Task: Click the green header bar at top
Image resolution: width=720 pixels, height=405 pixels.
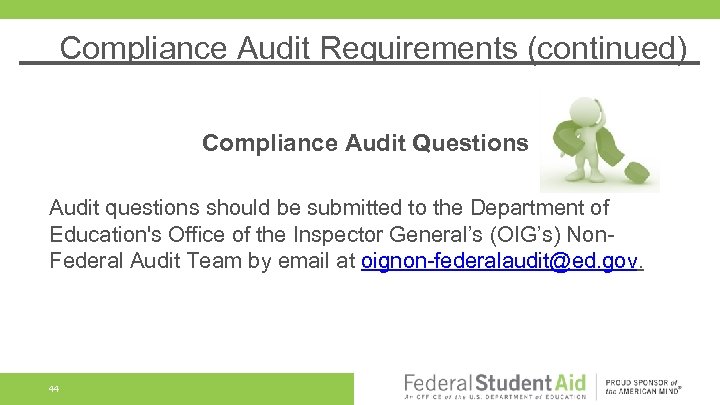Action: [360, 9]
